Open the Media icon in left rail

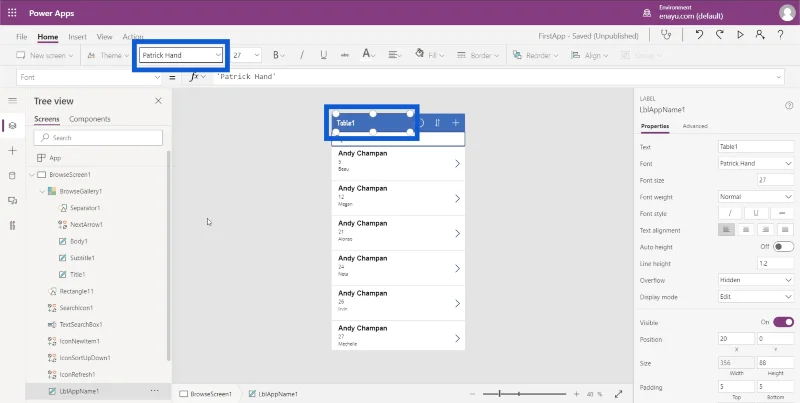pyautogui.click(x=12, y=200)
